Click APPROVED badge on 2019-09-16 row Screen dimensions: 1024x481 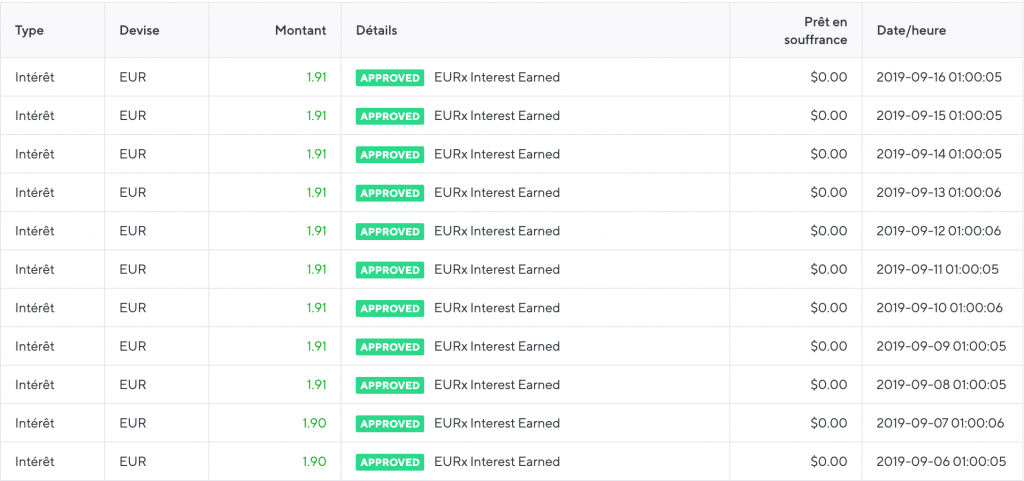pyautogui.click(x=390, y=78)
